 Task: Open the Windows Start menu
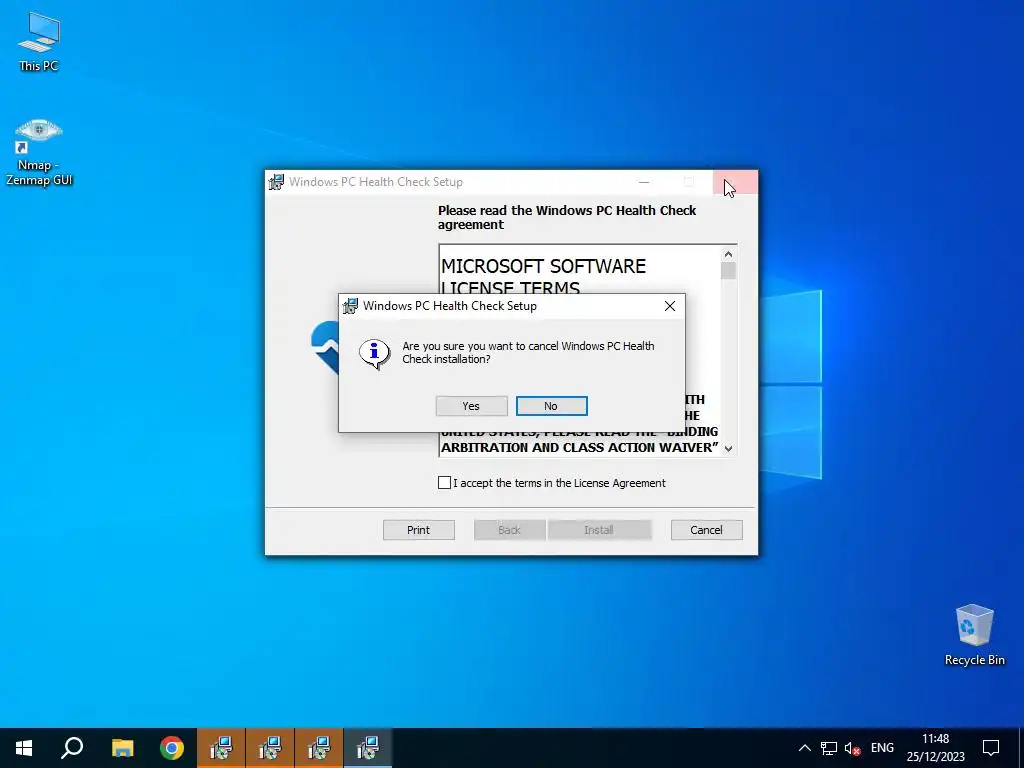coord(24,748)
